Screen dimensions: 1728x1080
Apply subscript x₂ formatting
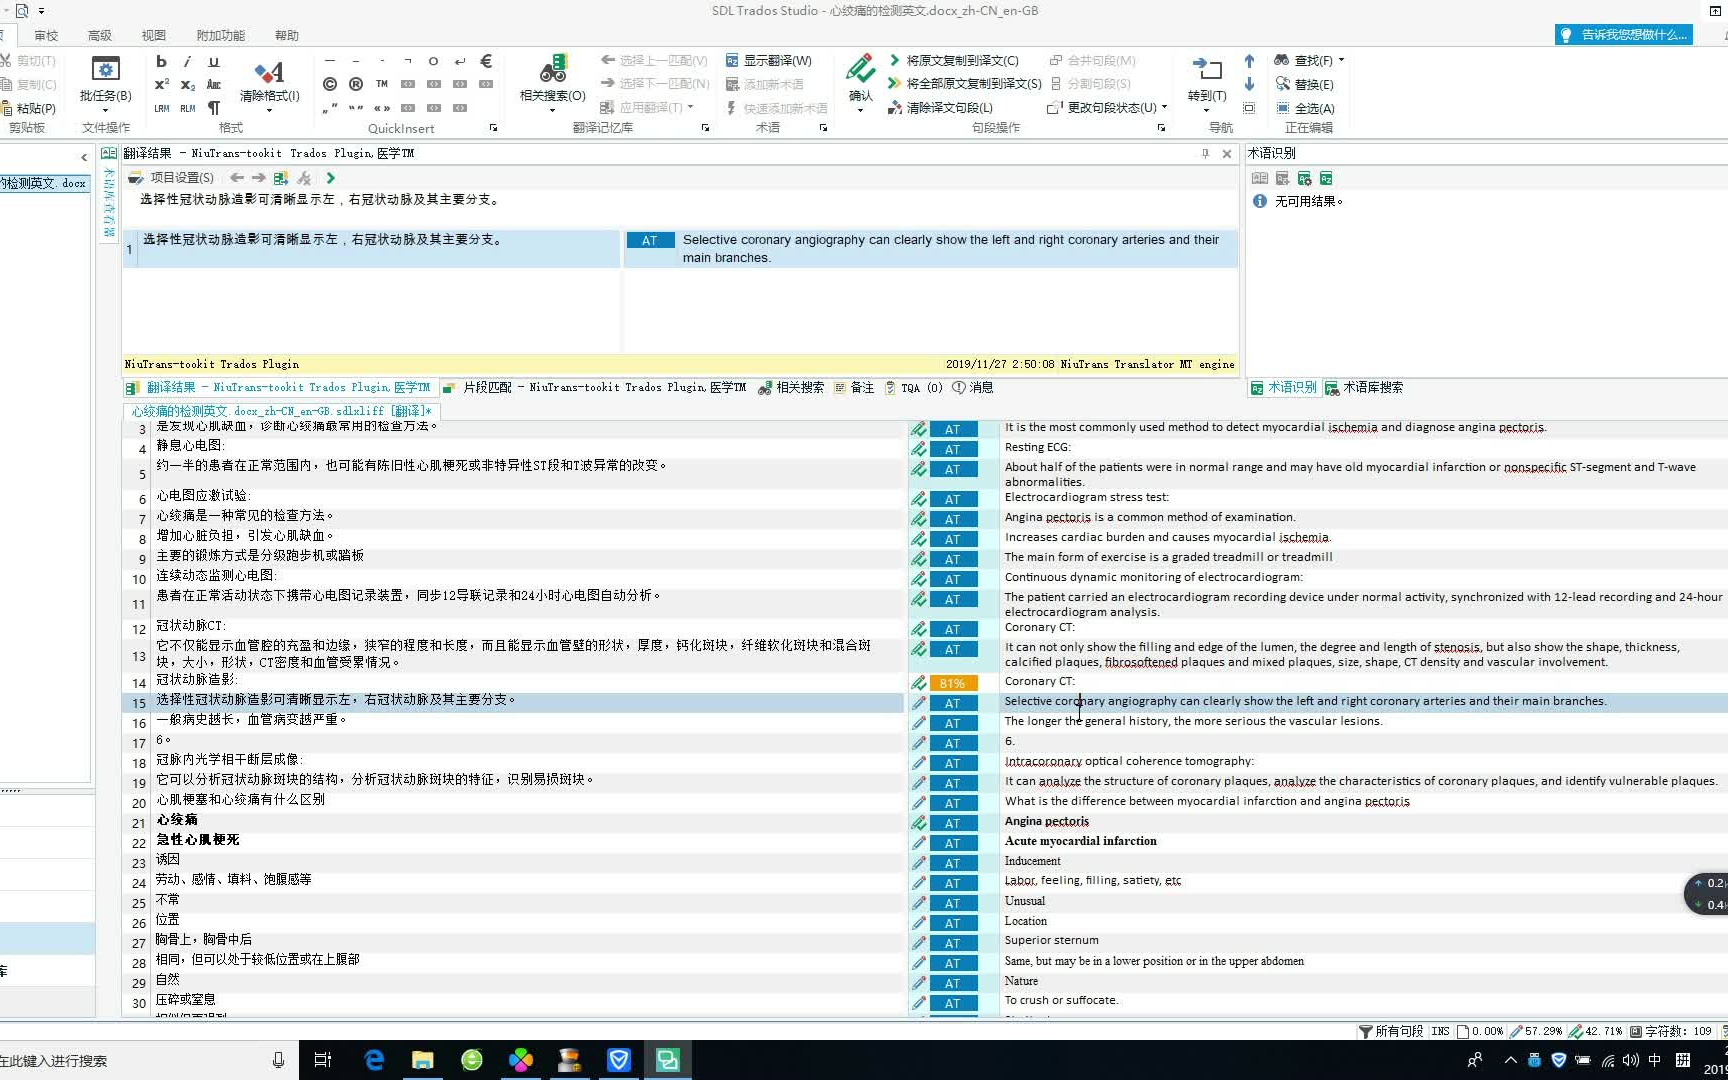[x=187, y=84]
